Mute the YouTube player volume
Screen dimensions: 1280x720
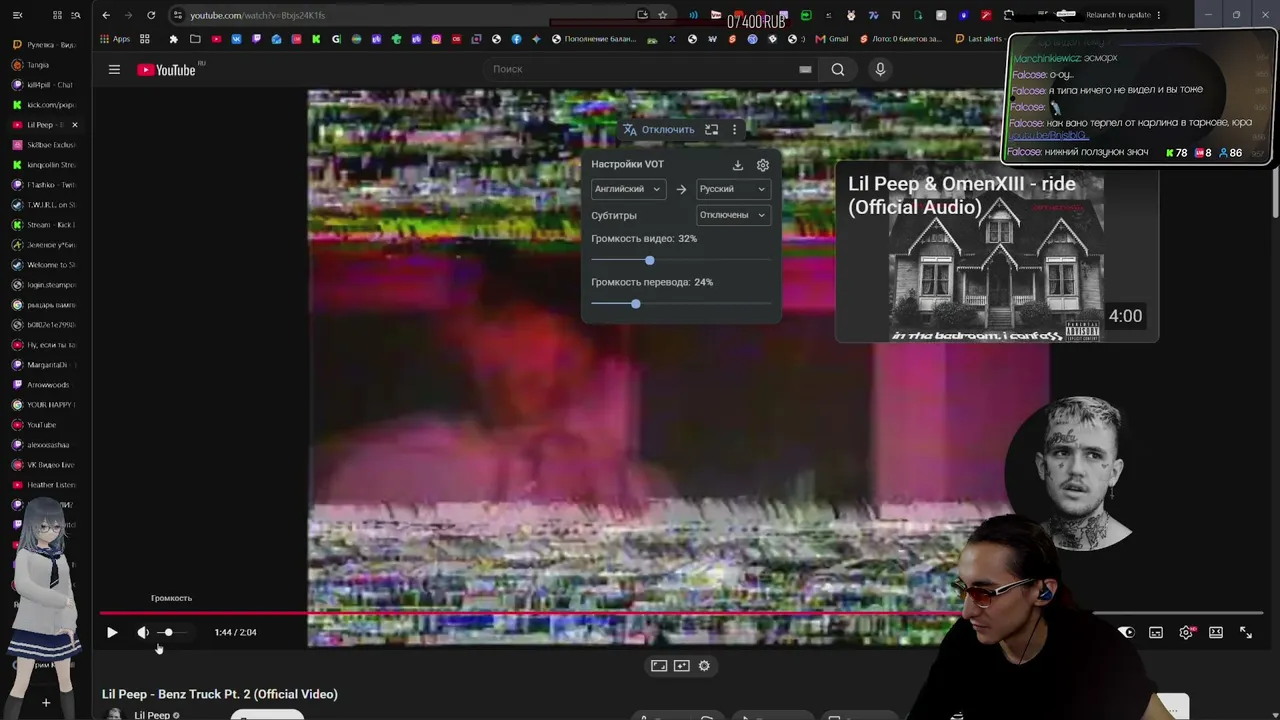click(143, 632)
